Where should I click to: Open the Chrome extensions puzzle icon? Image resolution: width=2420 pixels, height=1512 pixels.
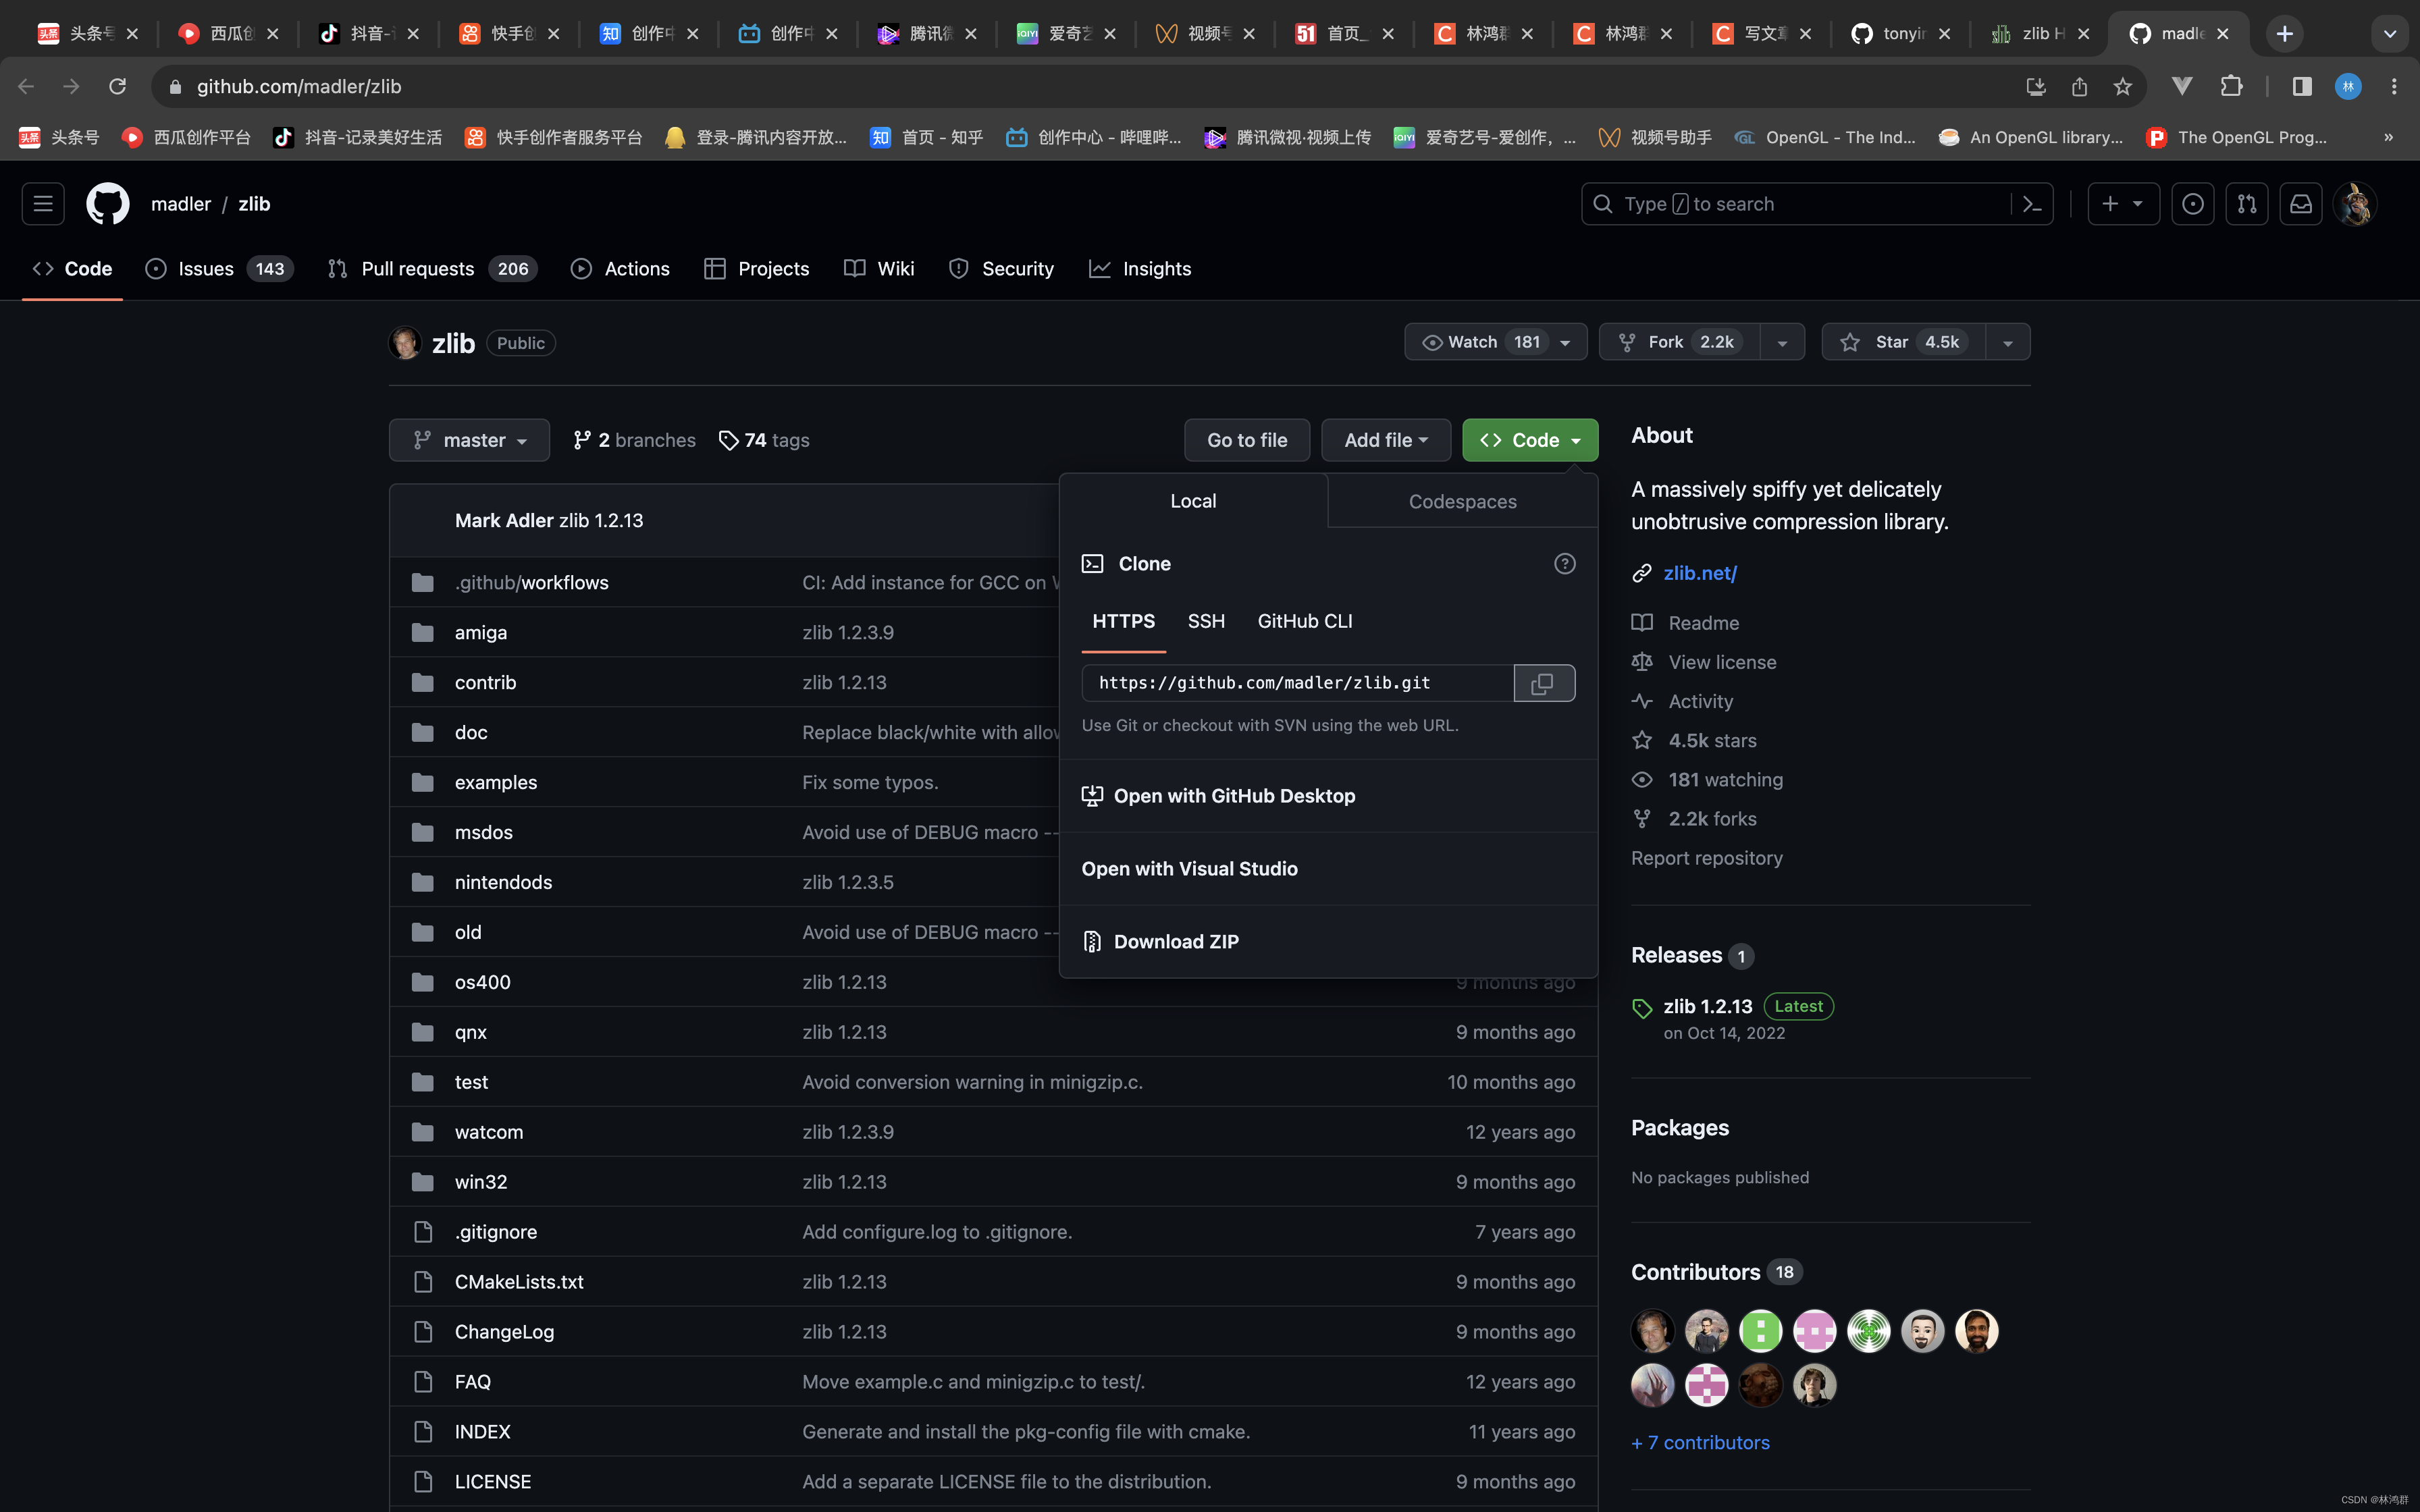(2231, 87)
